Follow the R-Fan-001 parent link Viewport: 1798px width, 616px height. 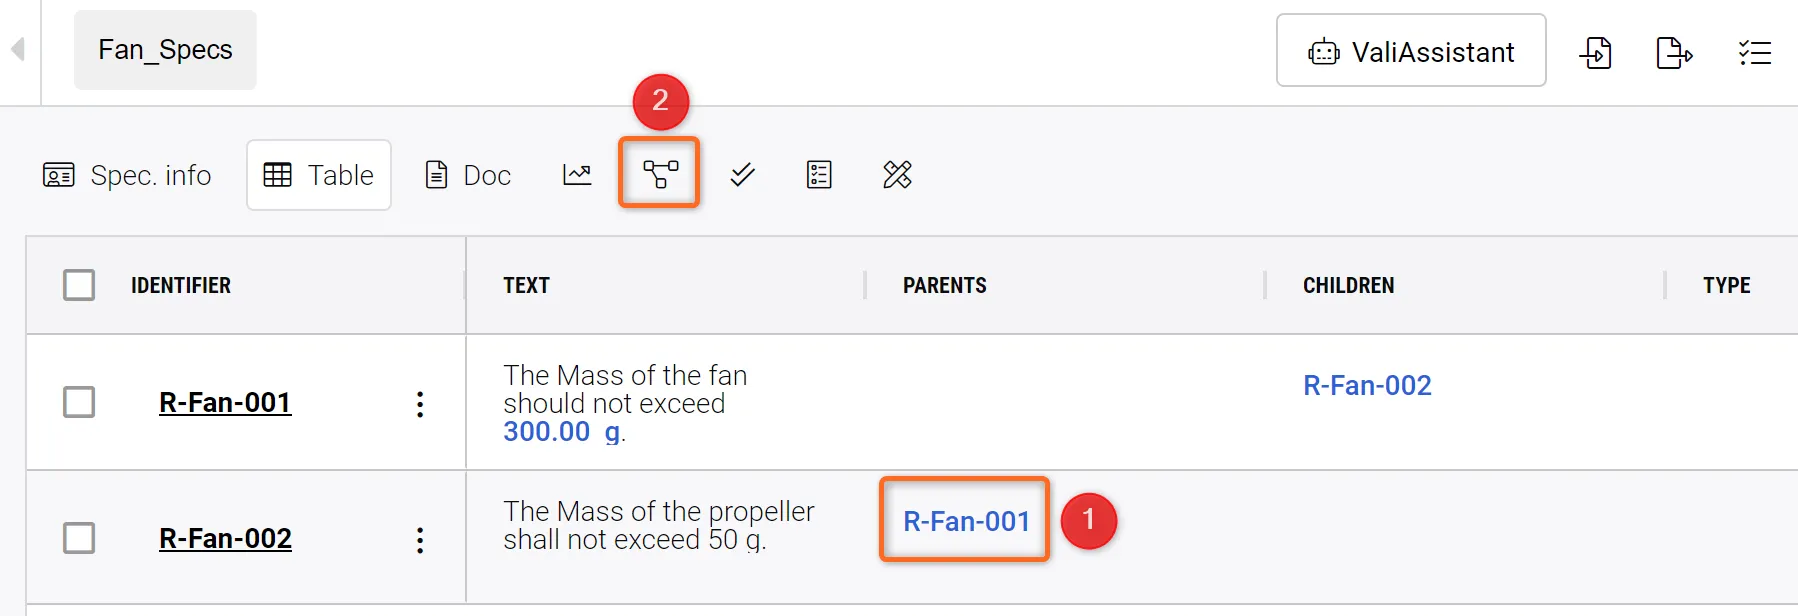(x=966, y=521)
